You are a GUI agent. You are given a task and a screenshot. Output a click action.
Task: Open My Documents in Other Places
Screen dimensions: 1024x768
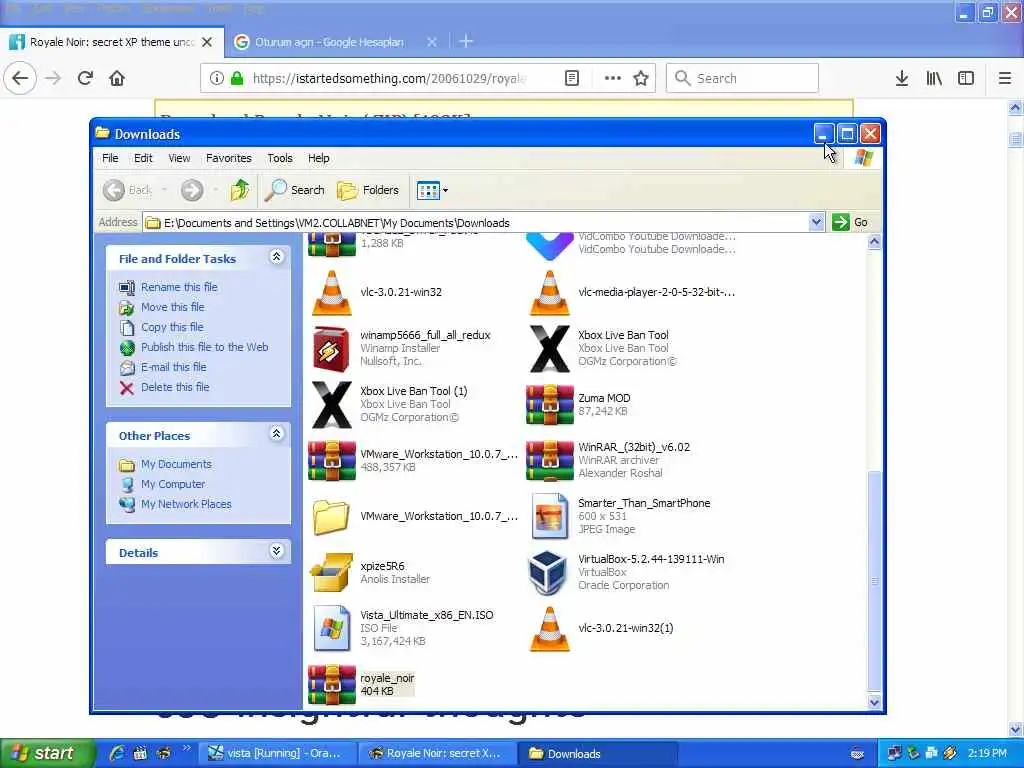tap(176, 464)
